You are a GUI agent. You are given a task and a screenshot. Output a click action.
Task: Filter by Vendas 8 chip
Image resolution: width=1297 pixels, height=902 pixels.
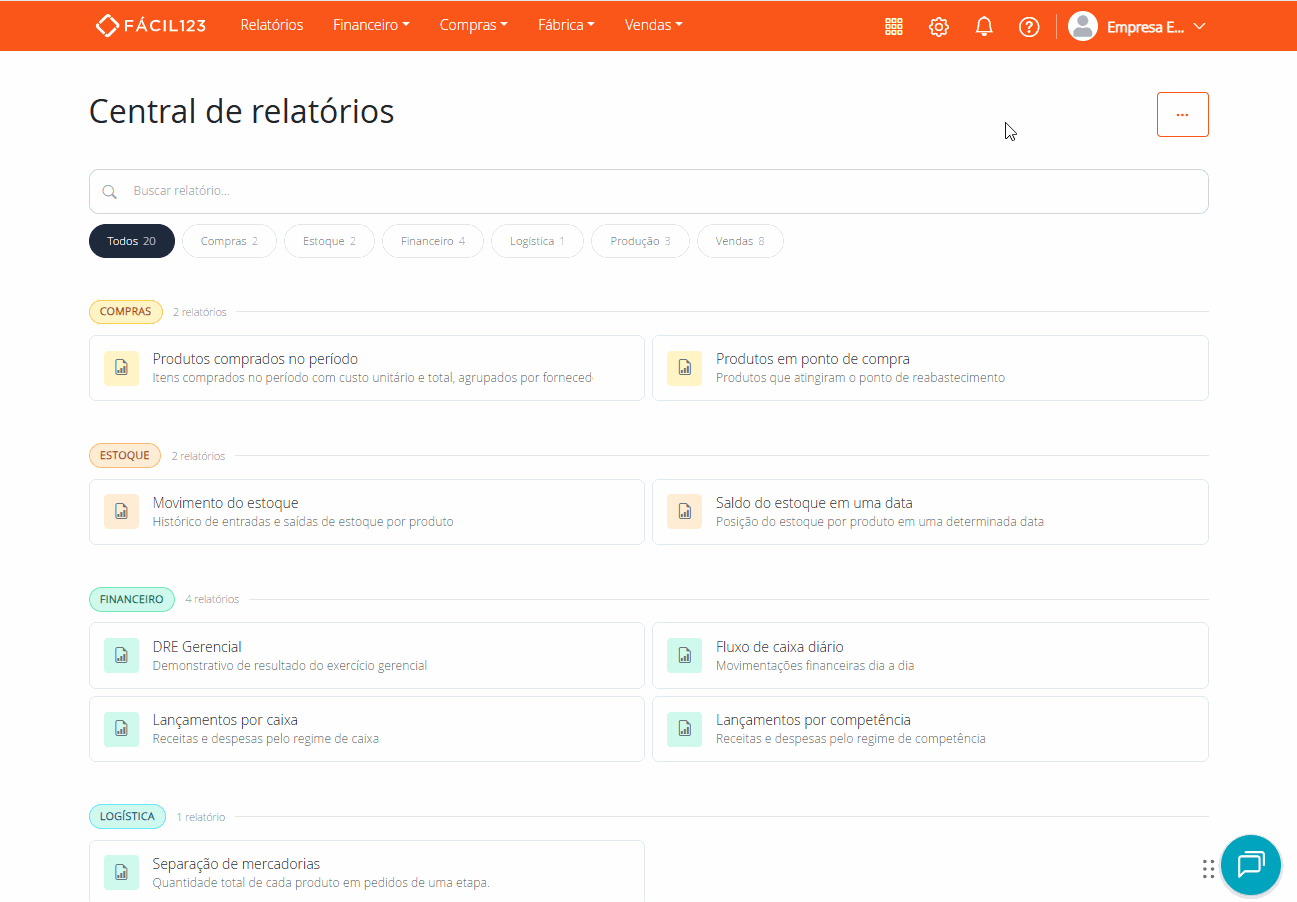(740, 241)
